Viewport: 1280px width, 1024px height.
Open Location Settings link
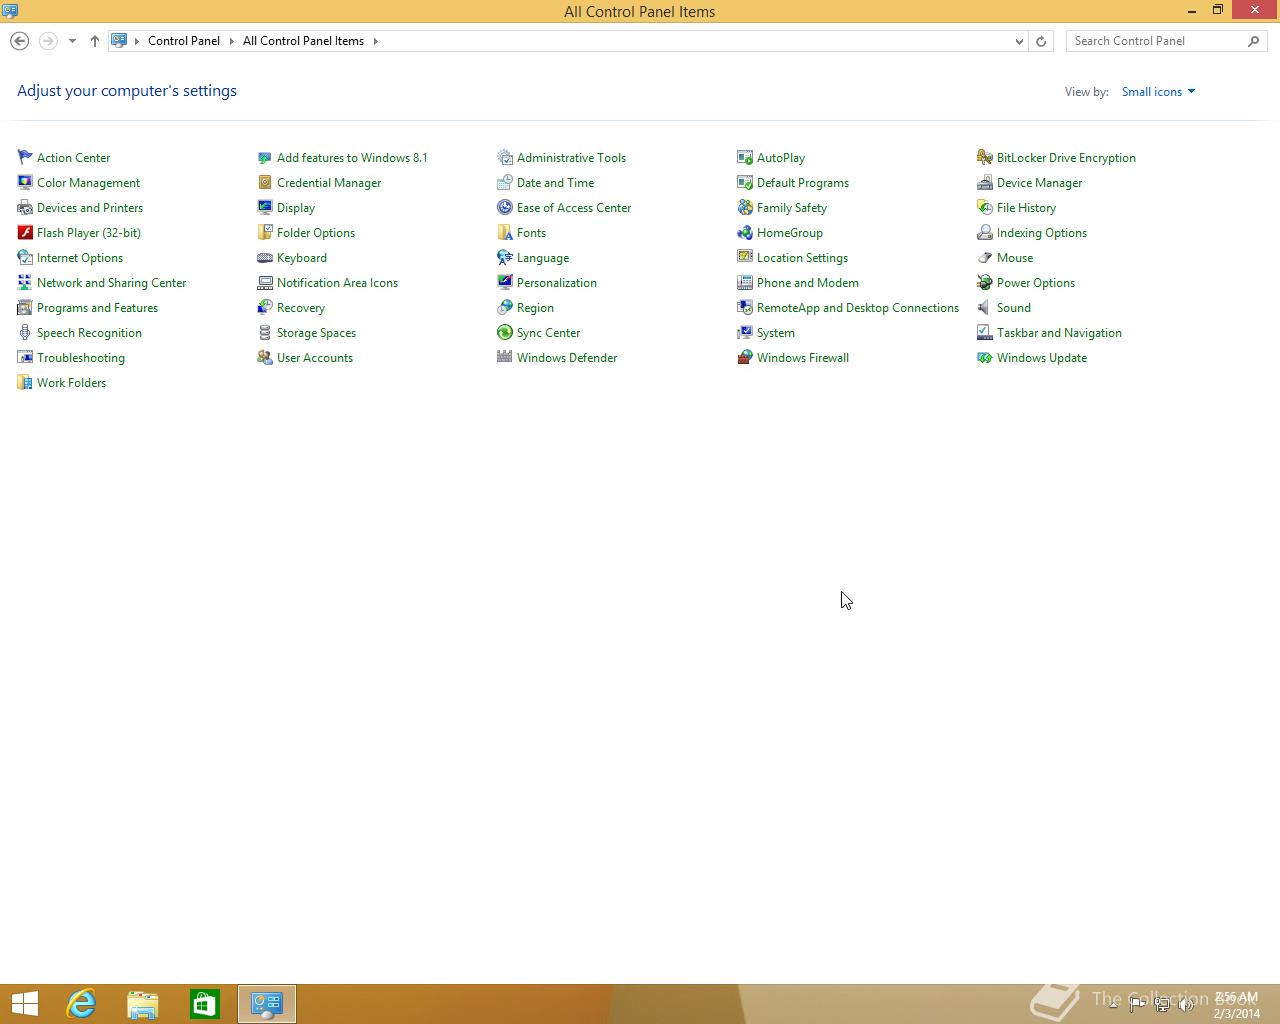[x=802, y=257]
